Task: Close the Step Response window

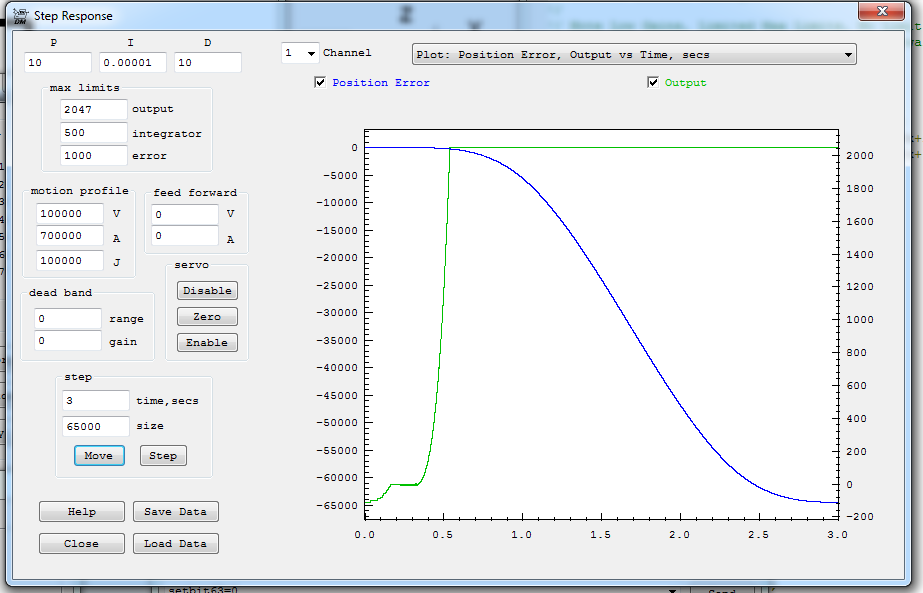Action: pyautogui.click(x=884, y=10)
